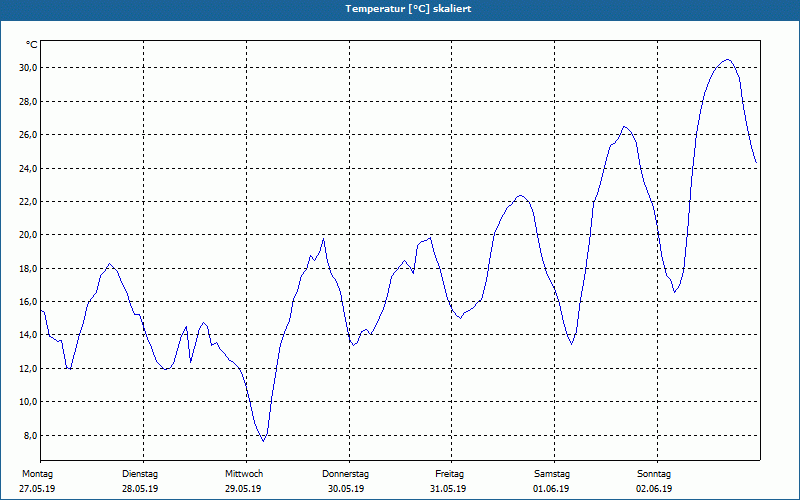Click the 10,0 y-axis label

tap(28, 402)
